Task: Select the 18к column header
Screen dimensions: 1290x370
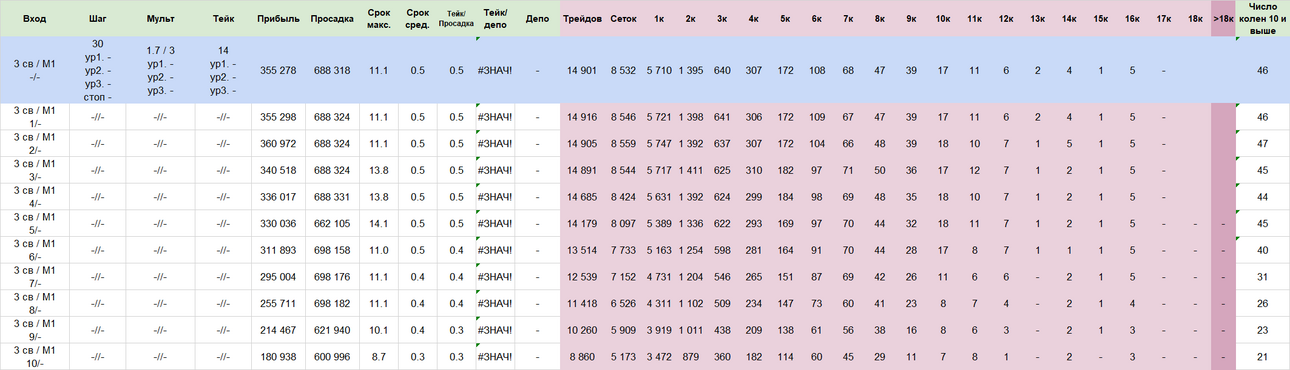Action: pos(1195,19)
